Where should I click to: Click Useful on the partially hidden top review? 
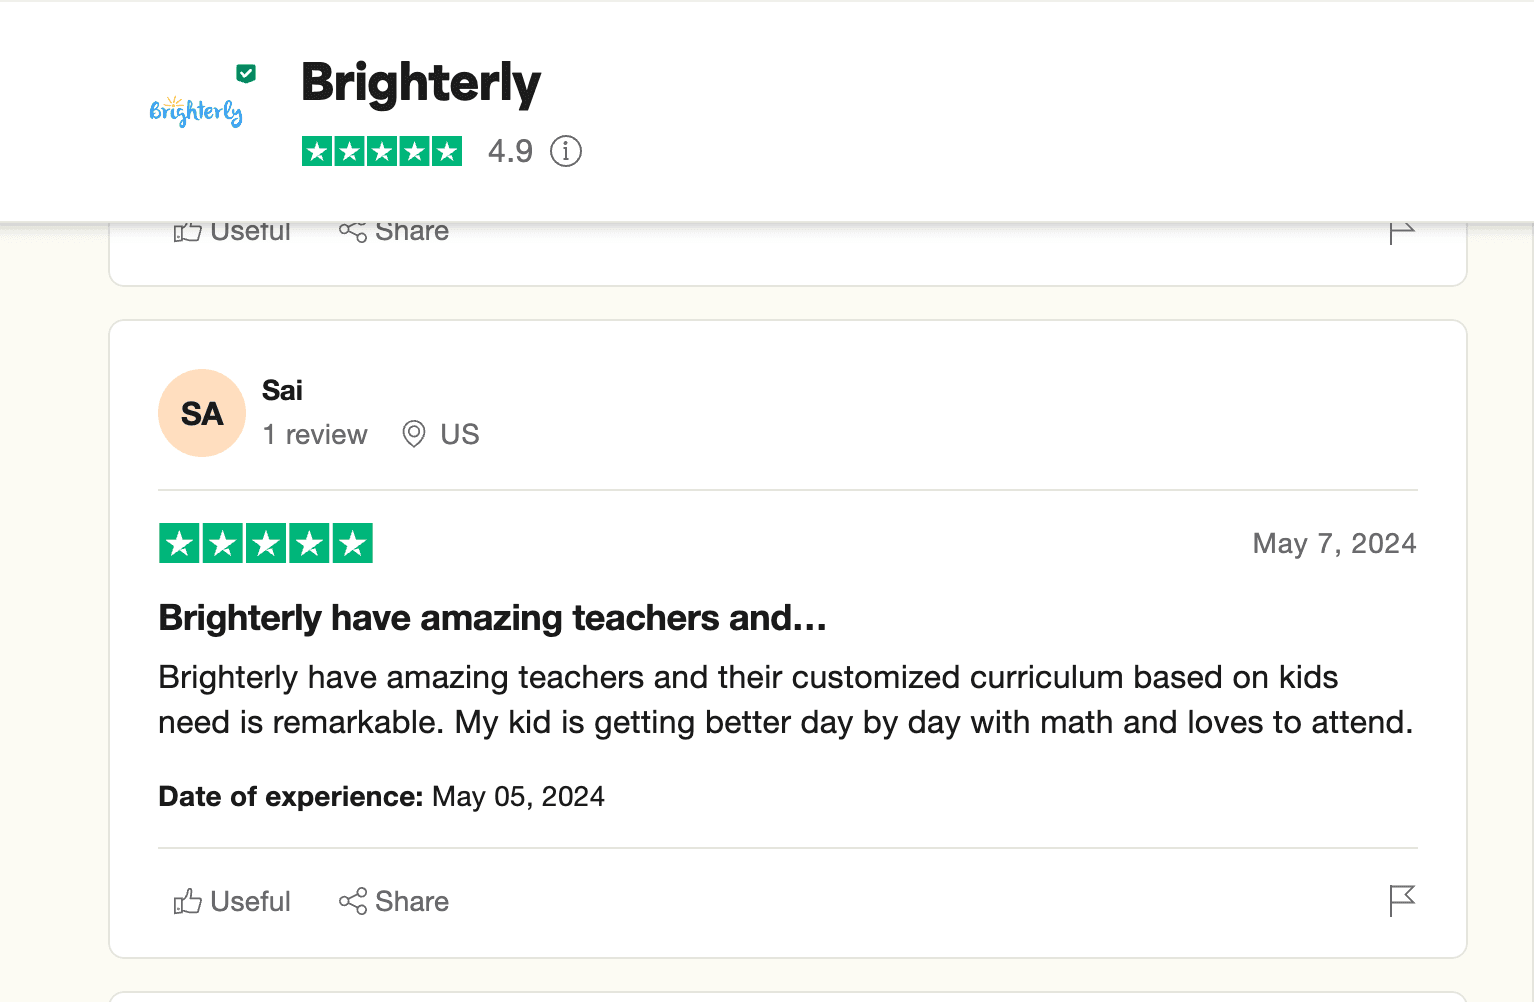(232, 232)
